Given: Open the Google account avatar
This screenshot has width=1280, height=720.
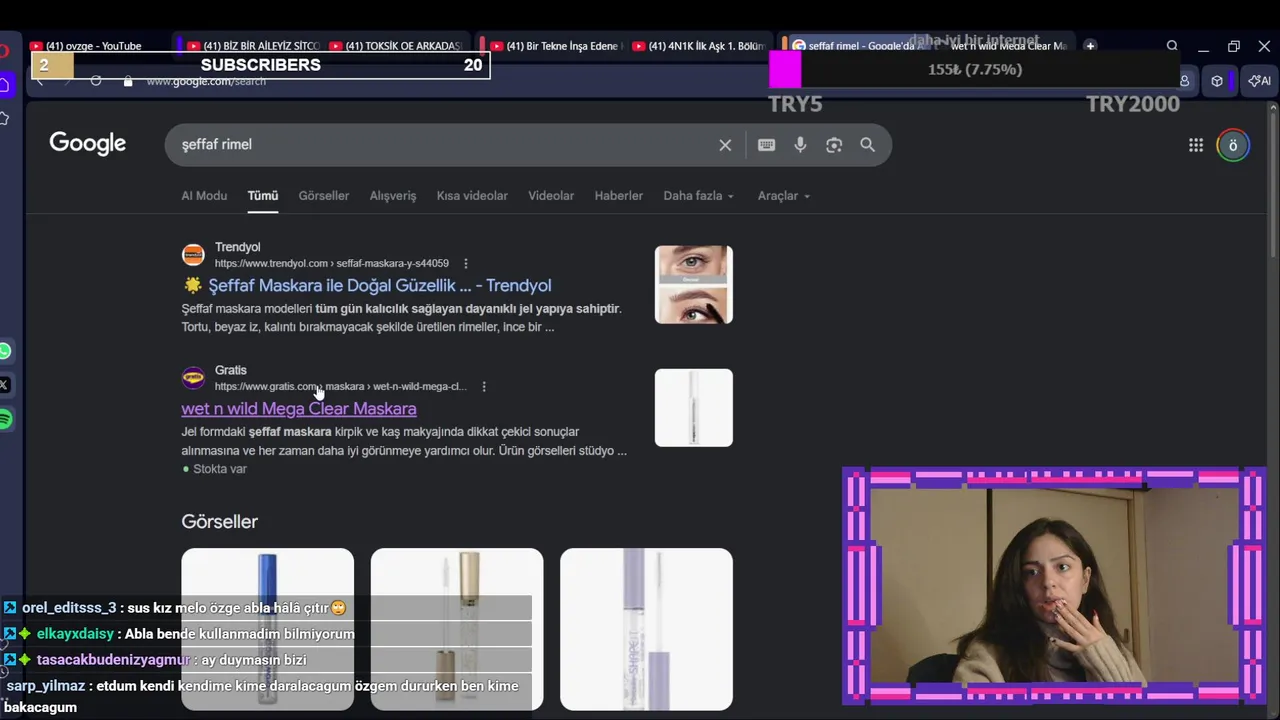Looking at the screenshot, I should coord(1233,145).
